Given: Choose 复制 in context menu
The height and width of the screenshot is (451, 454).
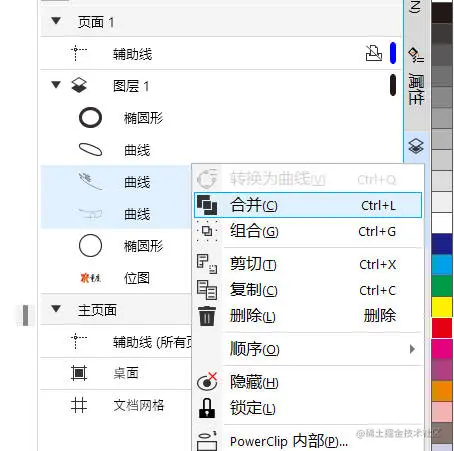Looking at the screenshot, I should [308, 290].
